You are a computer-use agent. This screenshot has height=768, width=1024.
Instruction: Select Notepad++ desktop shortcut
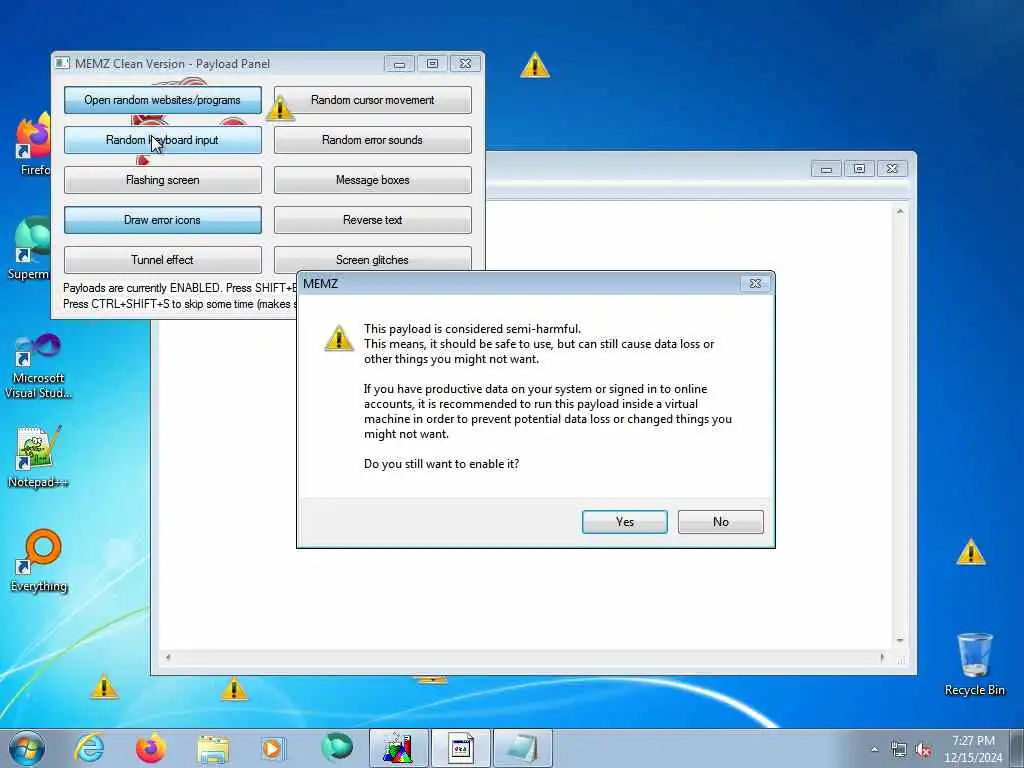click(x=38, y=456)
